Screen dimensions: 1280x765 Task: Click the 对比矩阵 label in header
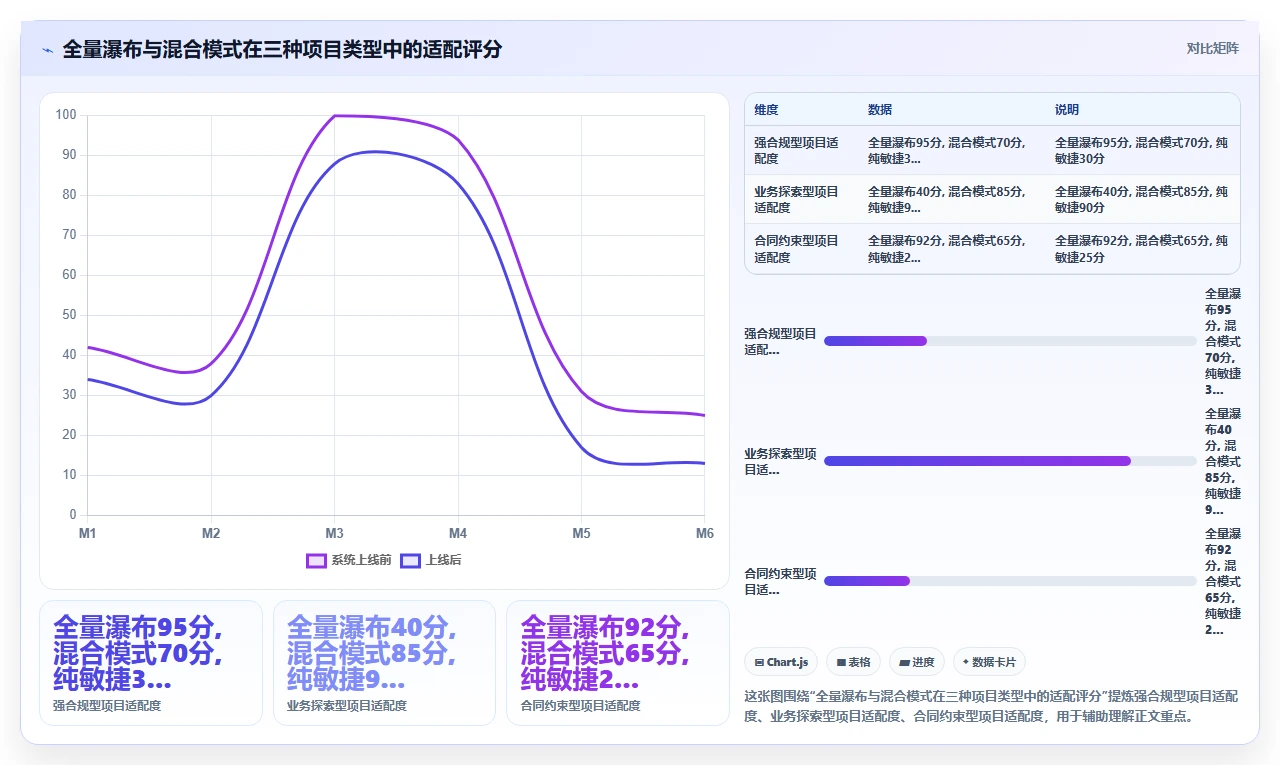1213,48
